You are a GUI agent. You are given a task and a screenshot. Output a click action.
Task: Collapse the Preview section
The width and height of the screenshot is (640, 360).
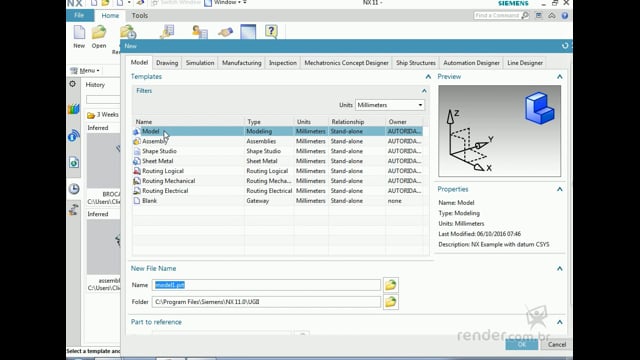[x=560, y=77]
